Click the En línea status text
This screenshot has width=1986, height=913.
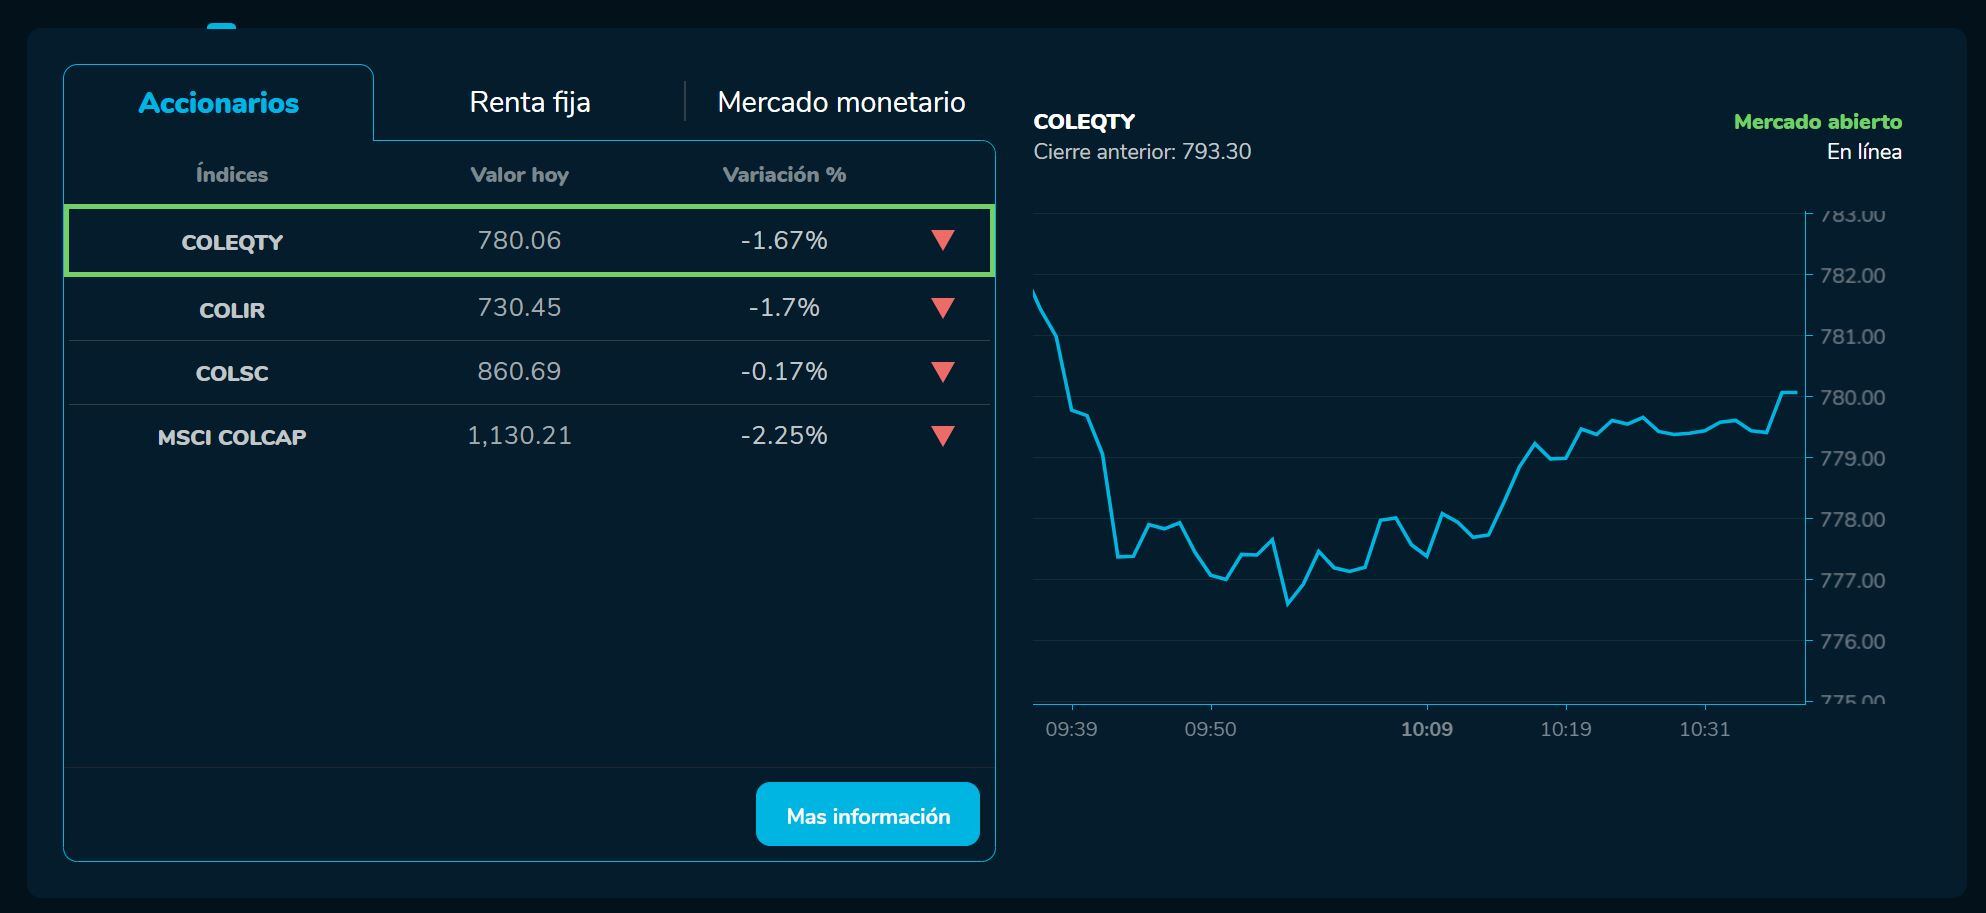pyautogui.click(x=1866, y=151)
